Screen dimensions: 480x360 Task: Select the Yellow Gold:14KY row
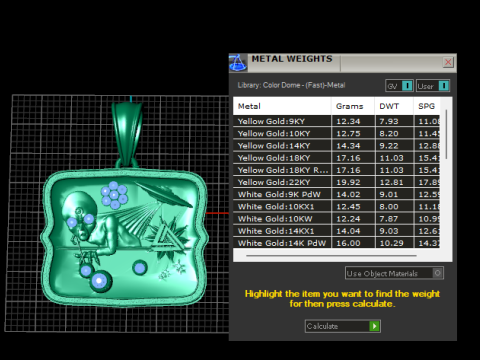pyautogui.click(x=336, y=146)
